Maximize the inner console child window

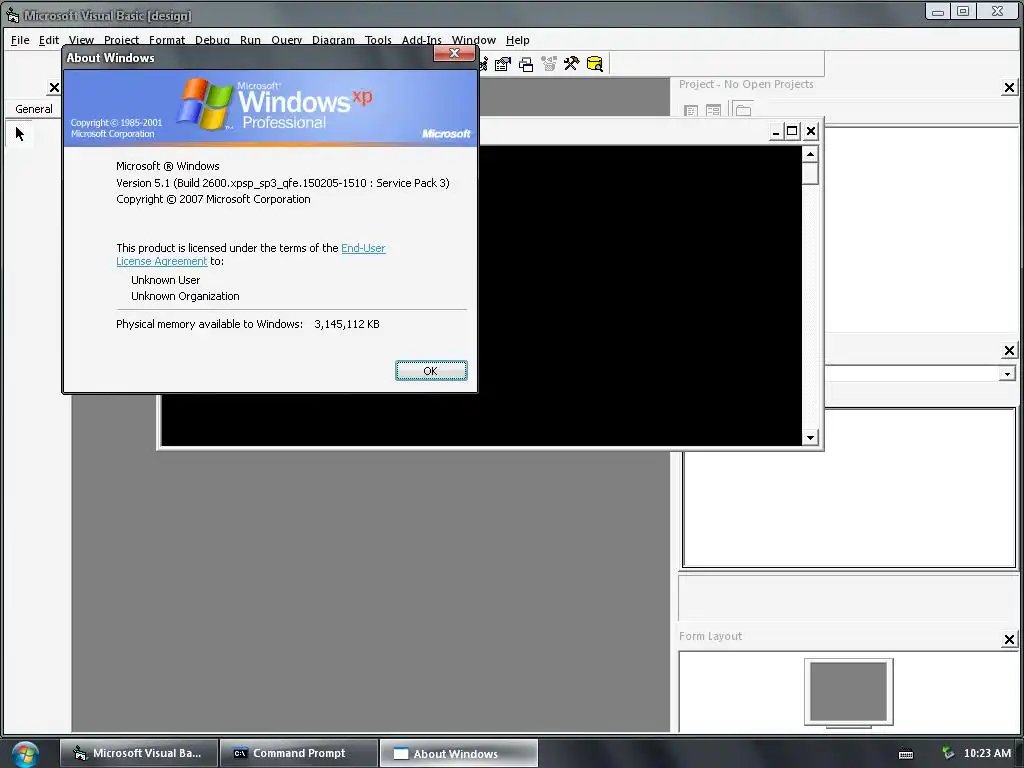[792, 131]
